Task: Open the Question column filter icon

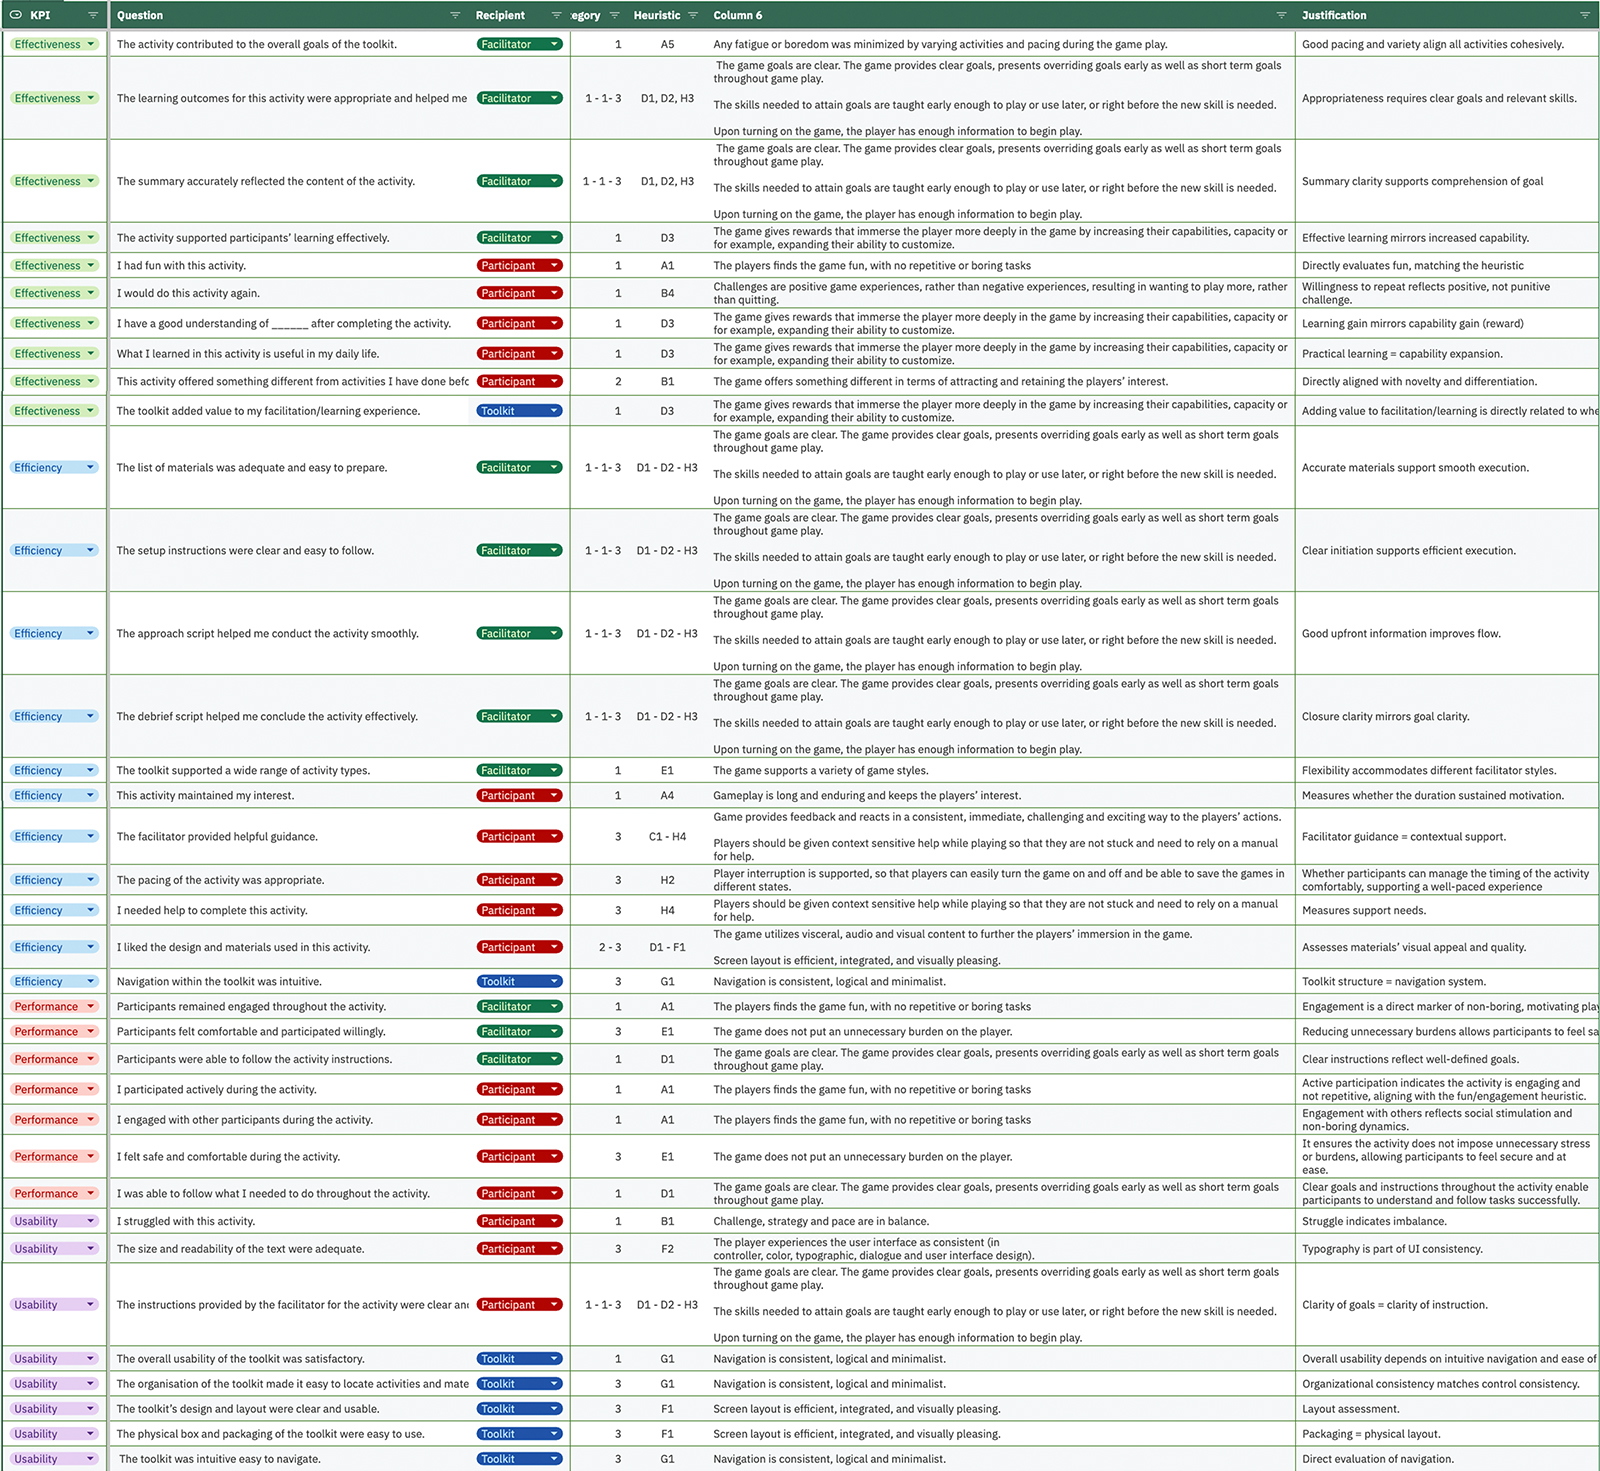Action: coord(455,15)
